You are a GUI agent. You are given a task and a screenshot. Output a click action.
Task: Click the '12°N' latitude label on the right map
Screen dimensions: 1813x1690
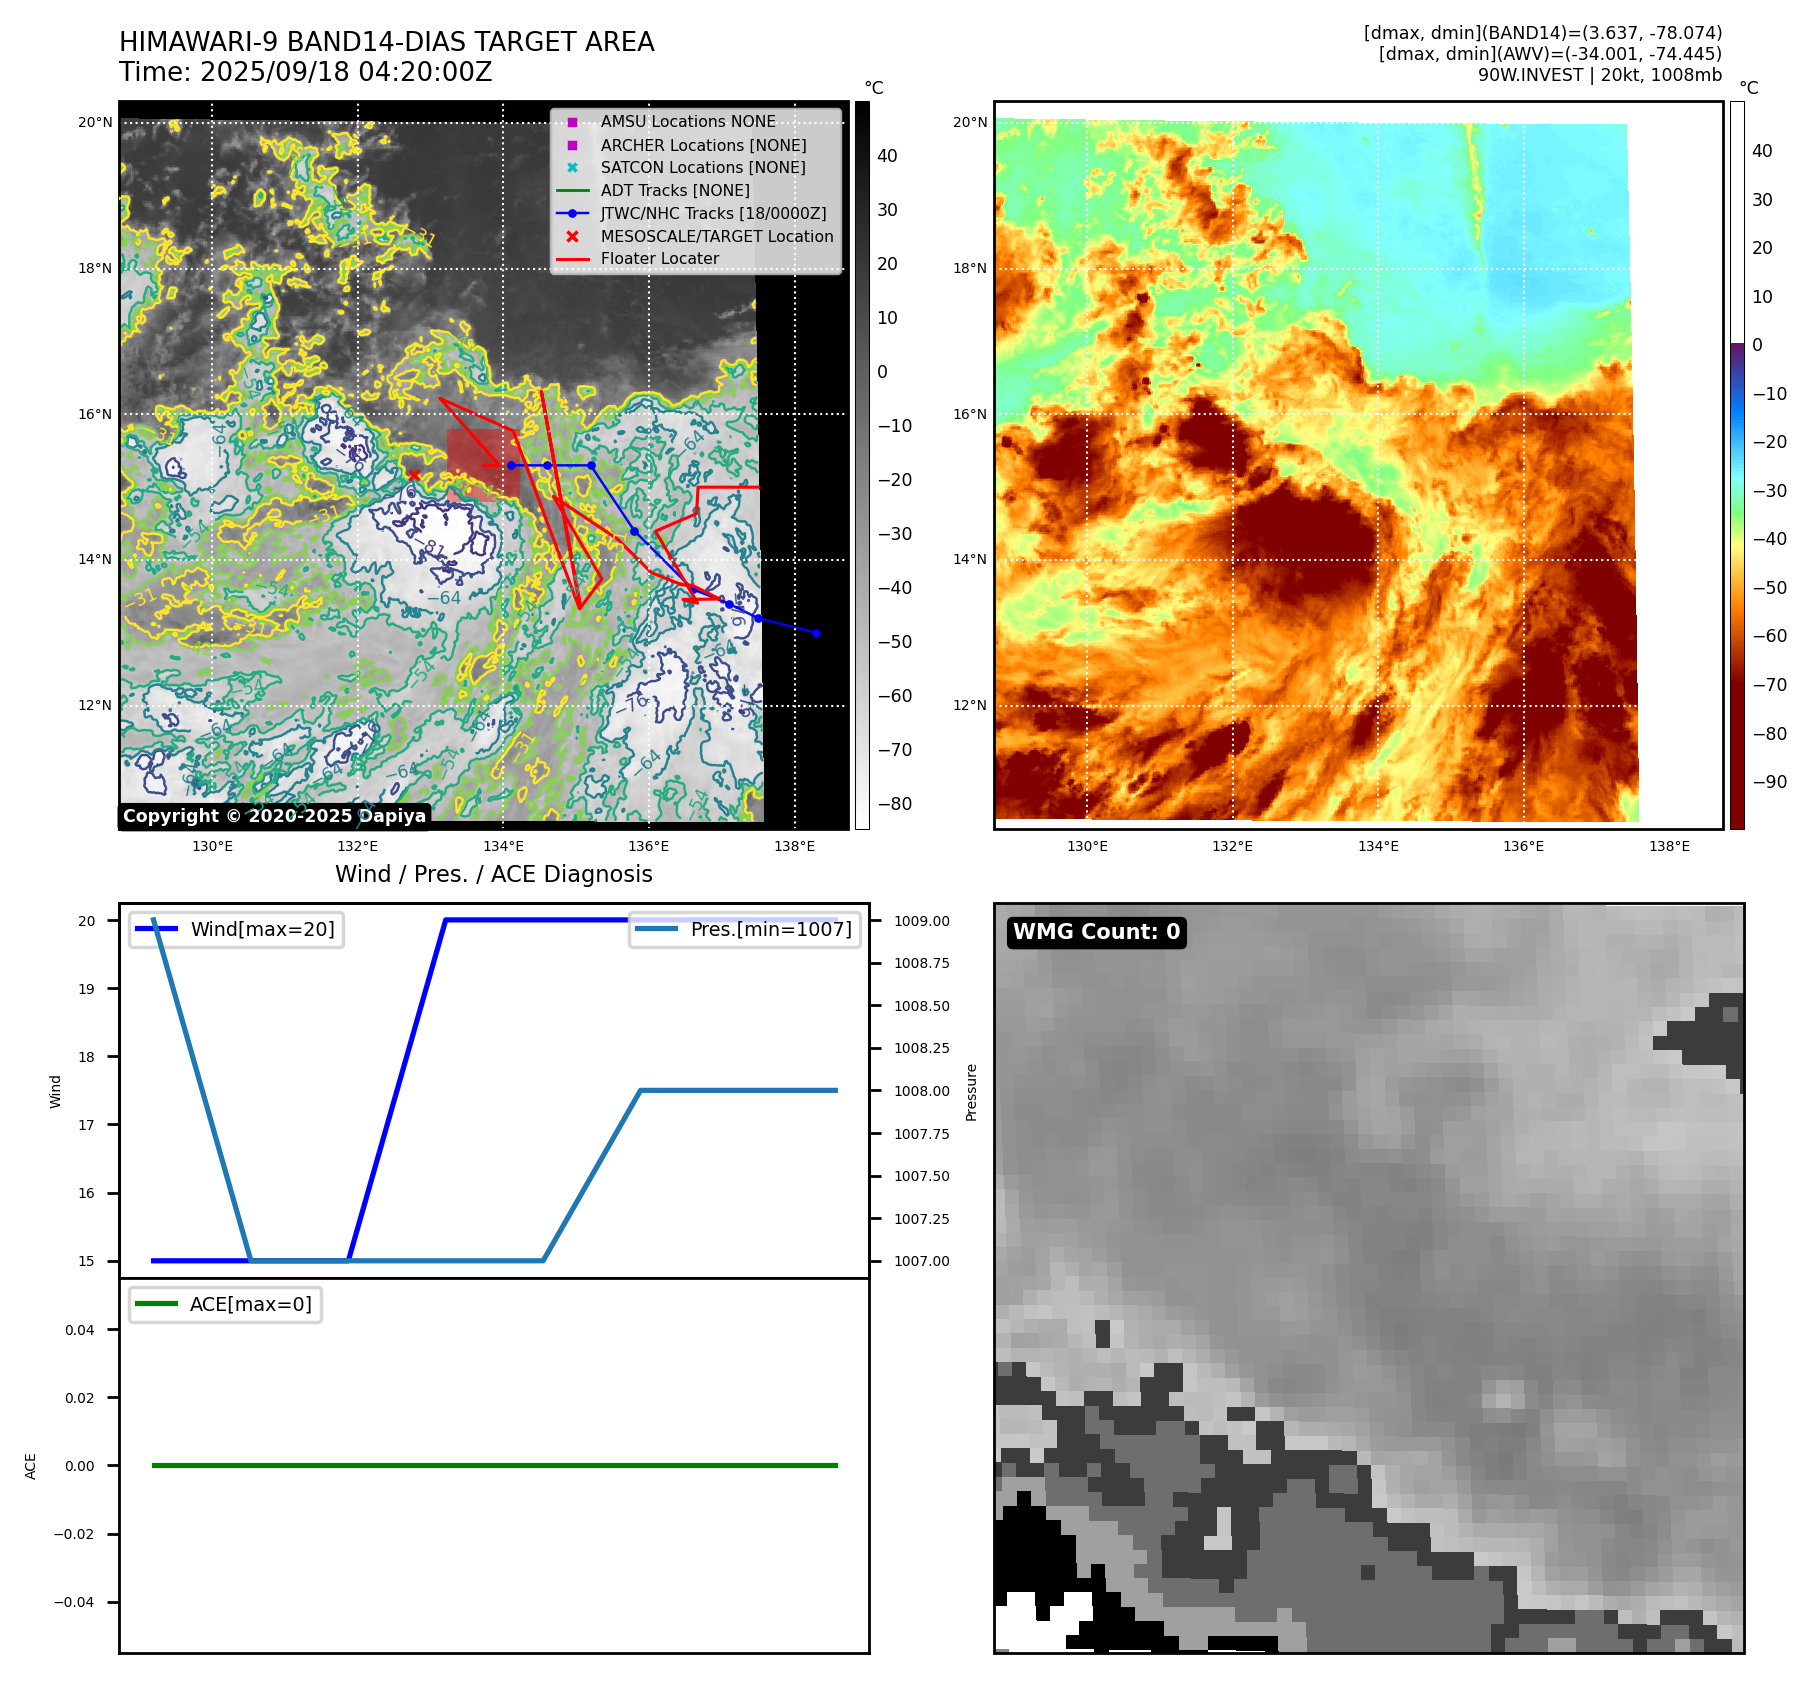tap(970, 705)
